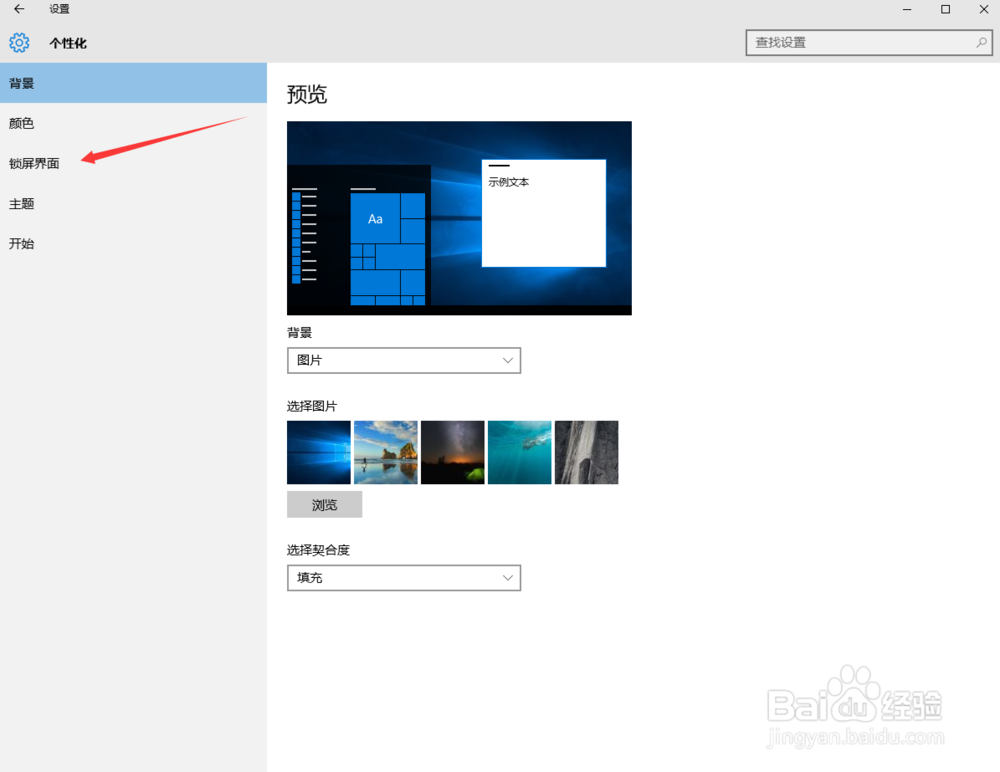Screen dimensions: 1000x772
Task: Click the 浏览 browse button
Action: [x=325, y=505]
